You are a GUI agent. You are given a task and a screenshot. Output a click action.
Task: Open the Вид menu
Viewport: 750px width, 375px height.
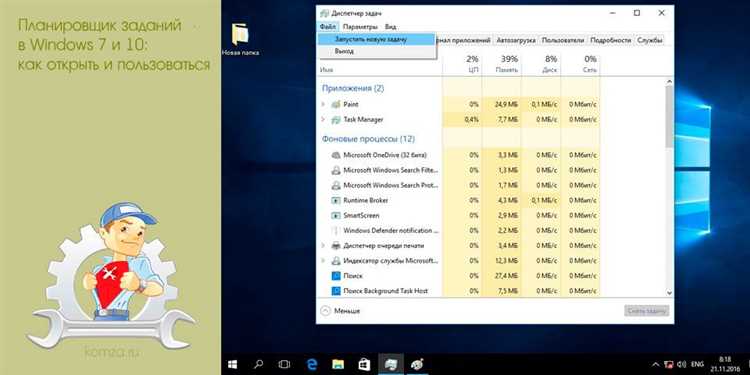pyautogui.click(x=390, y=27)
